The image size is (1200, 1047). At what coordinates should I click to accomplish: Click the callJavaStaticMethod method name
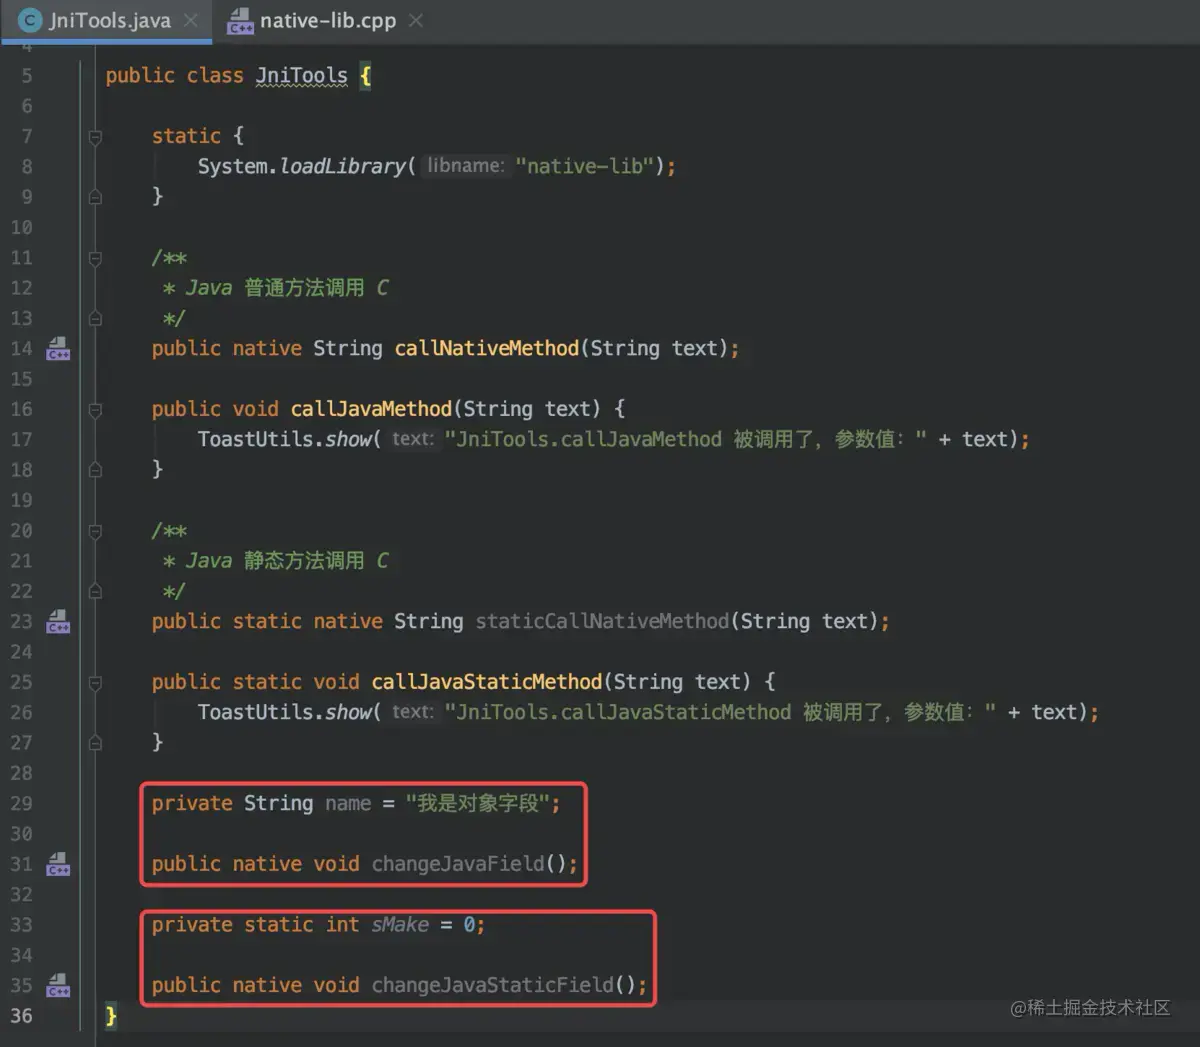[x=487, y=682]
